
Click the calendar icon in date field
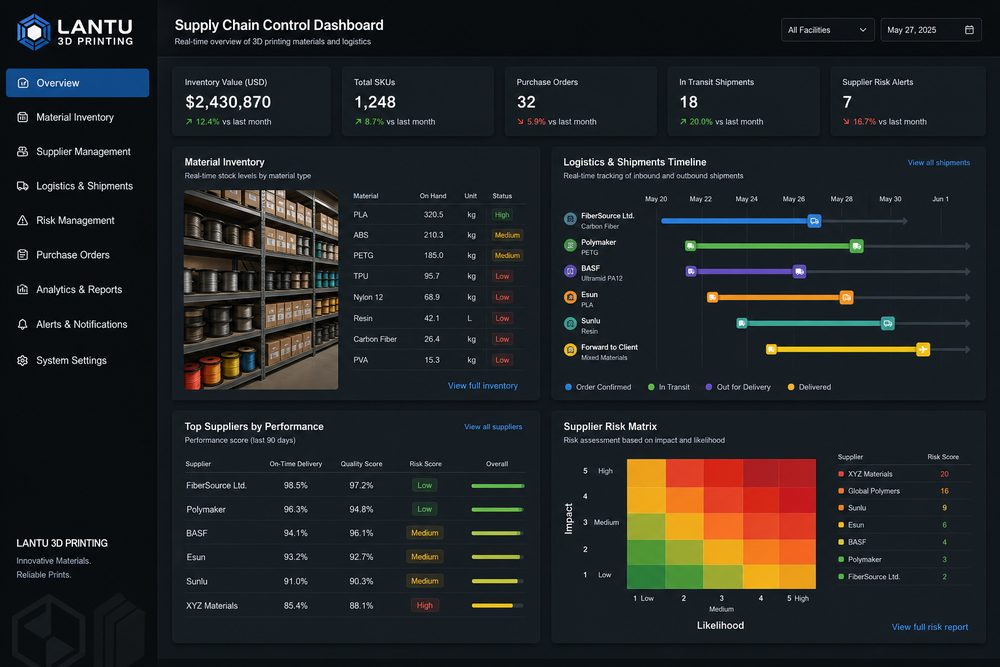(x=969, y=30)
